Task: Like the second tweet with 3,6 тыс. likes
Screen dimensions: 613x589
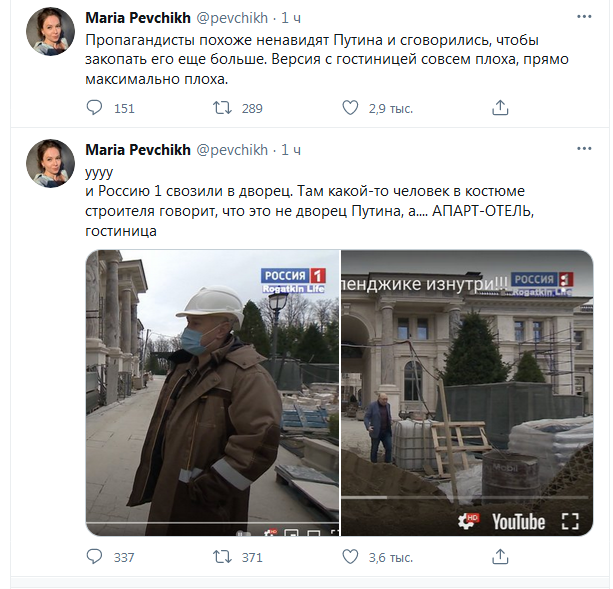Action: 351,557
